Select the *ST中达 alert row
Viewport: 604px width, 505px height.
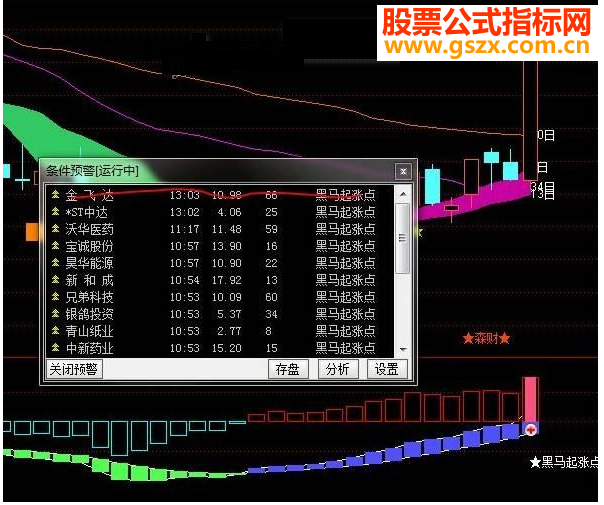click(220, 212)
